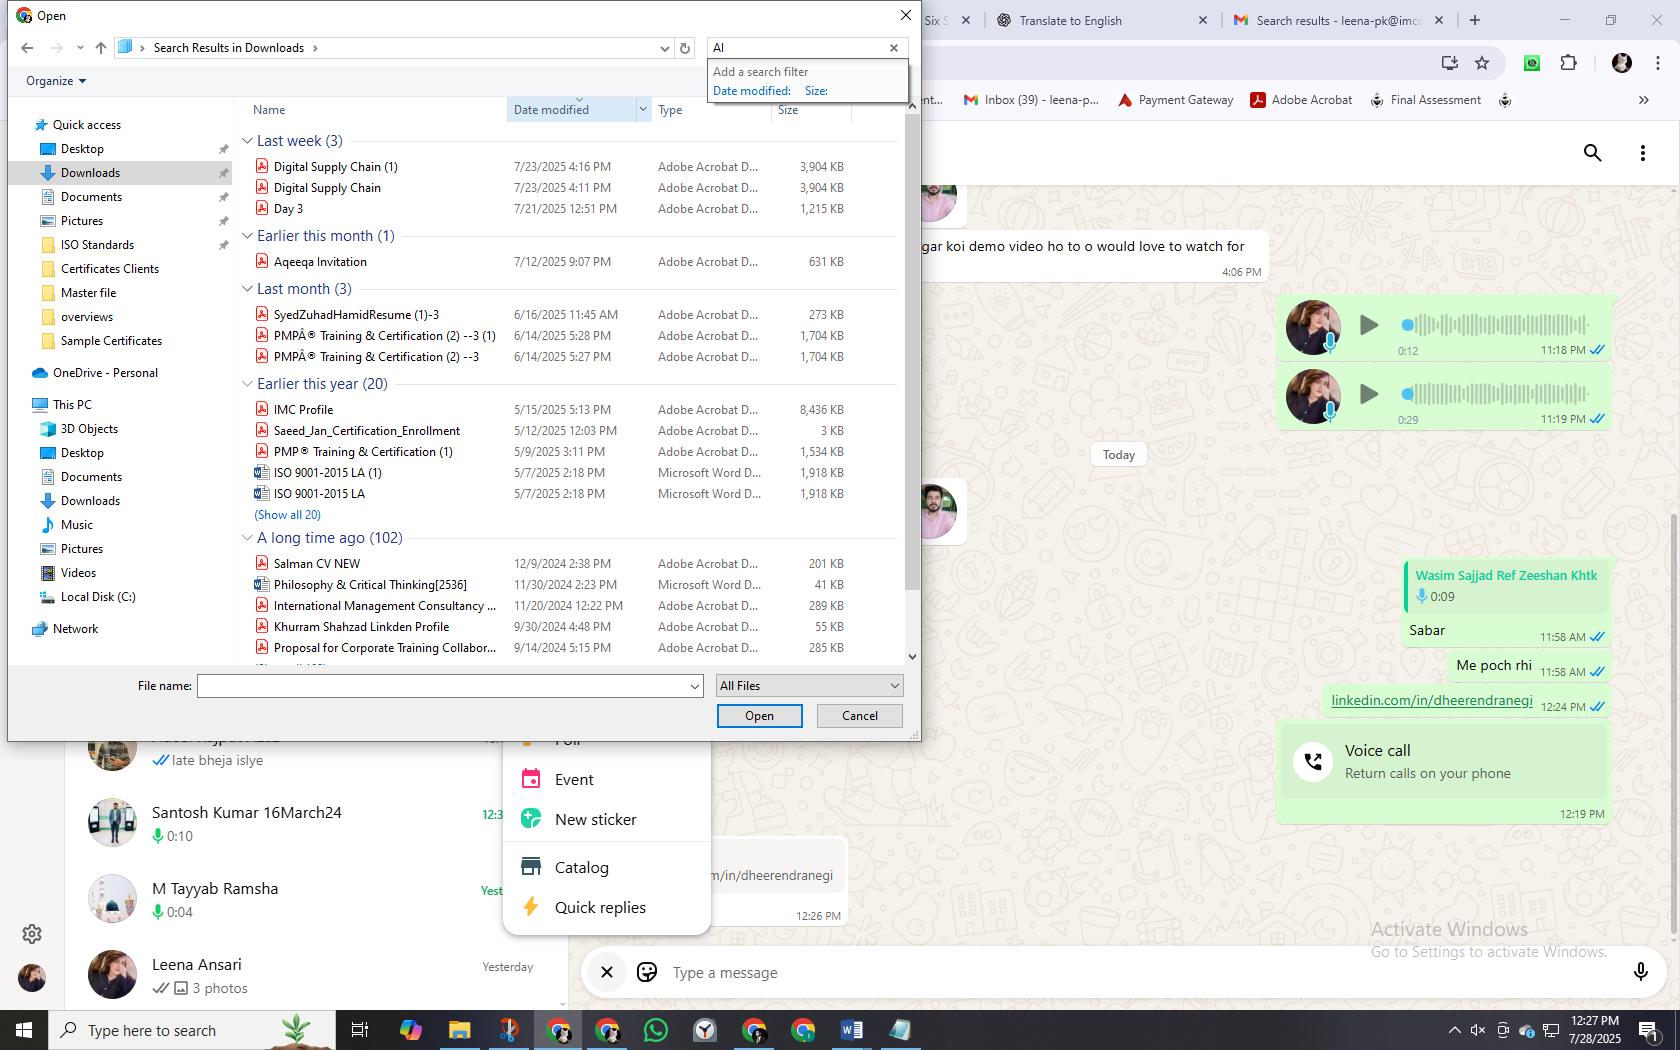Open the Leena Ansari chat
Viewport: 1680px width, 1050px height.
click(317, 975)
